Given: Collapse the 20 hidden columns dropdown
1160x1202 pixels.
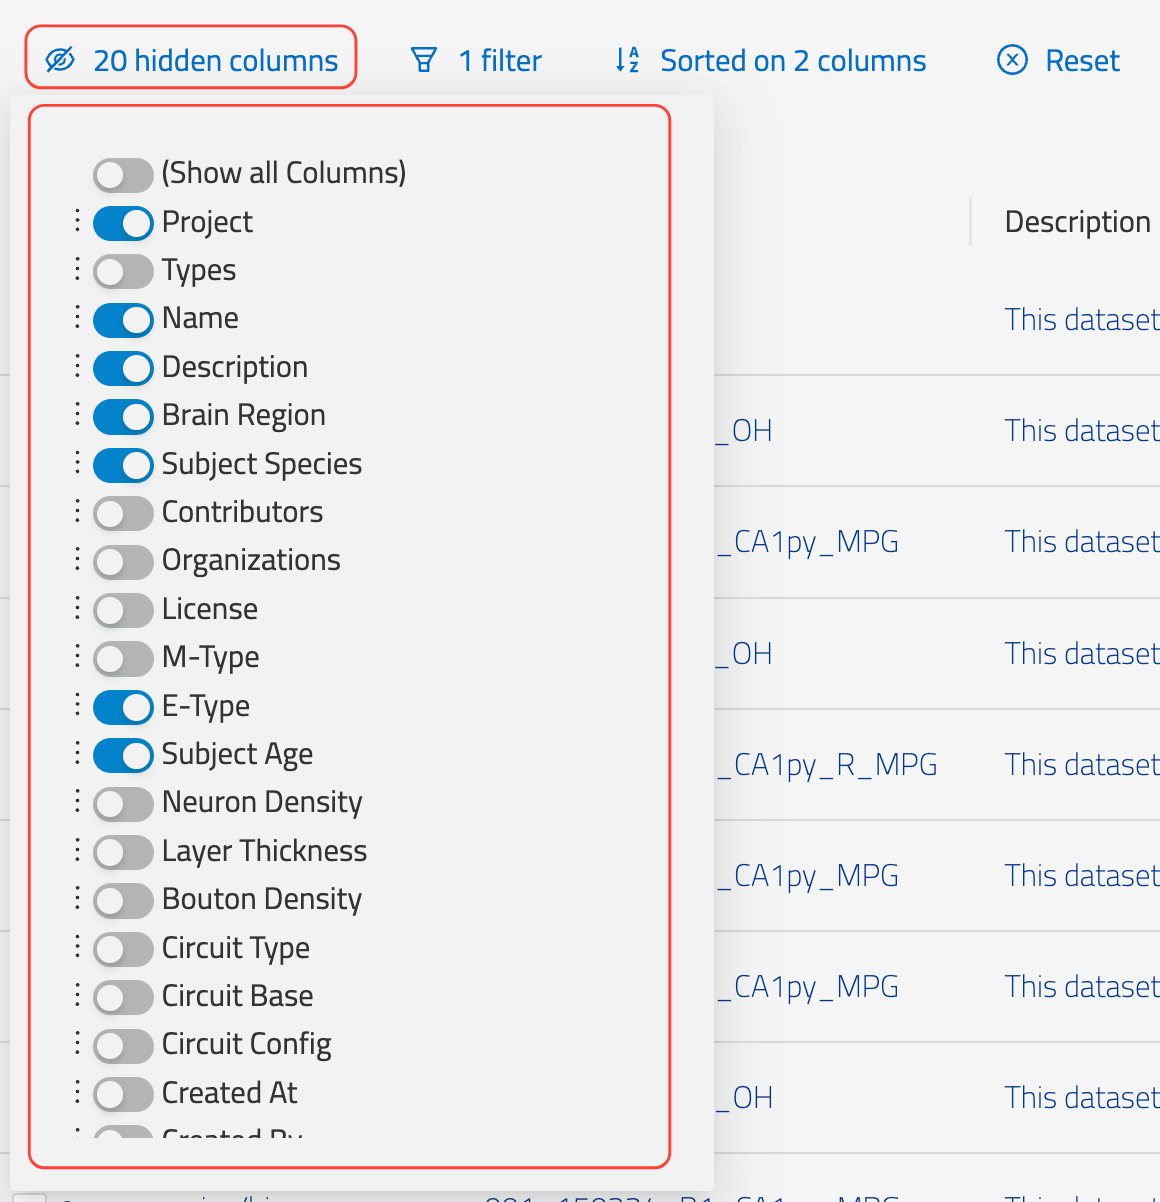Looking at the screenshot, I should pos(191,60).
